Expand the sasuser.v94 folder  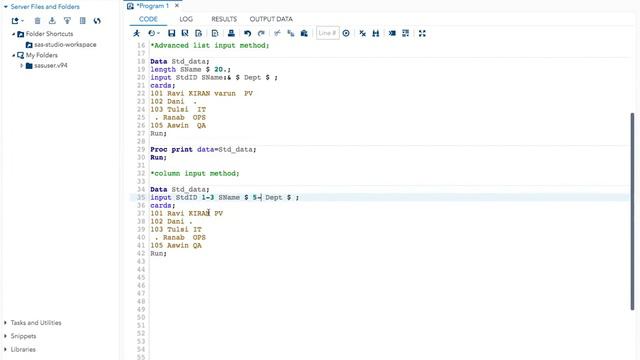[x=22, y=66]
